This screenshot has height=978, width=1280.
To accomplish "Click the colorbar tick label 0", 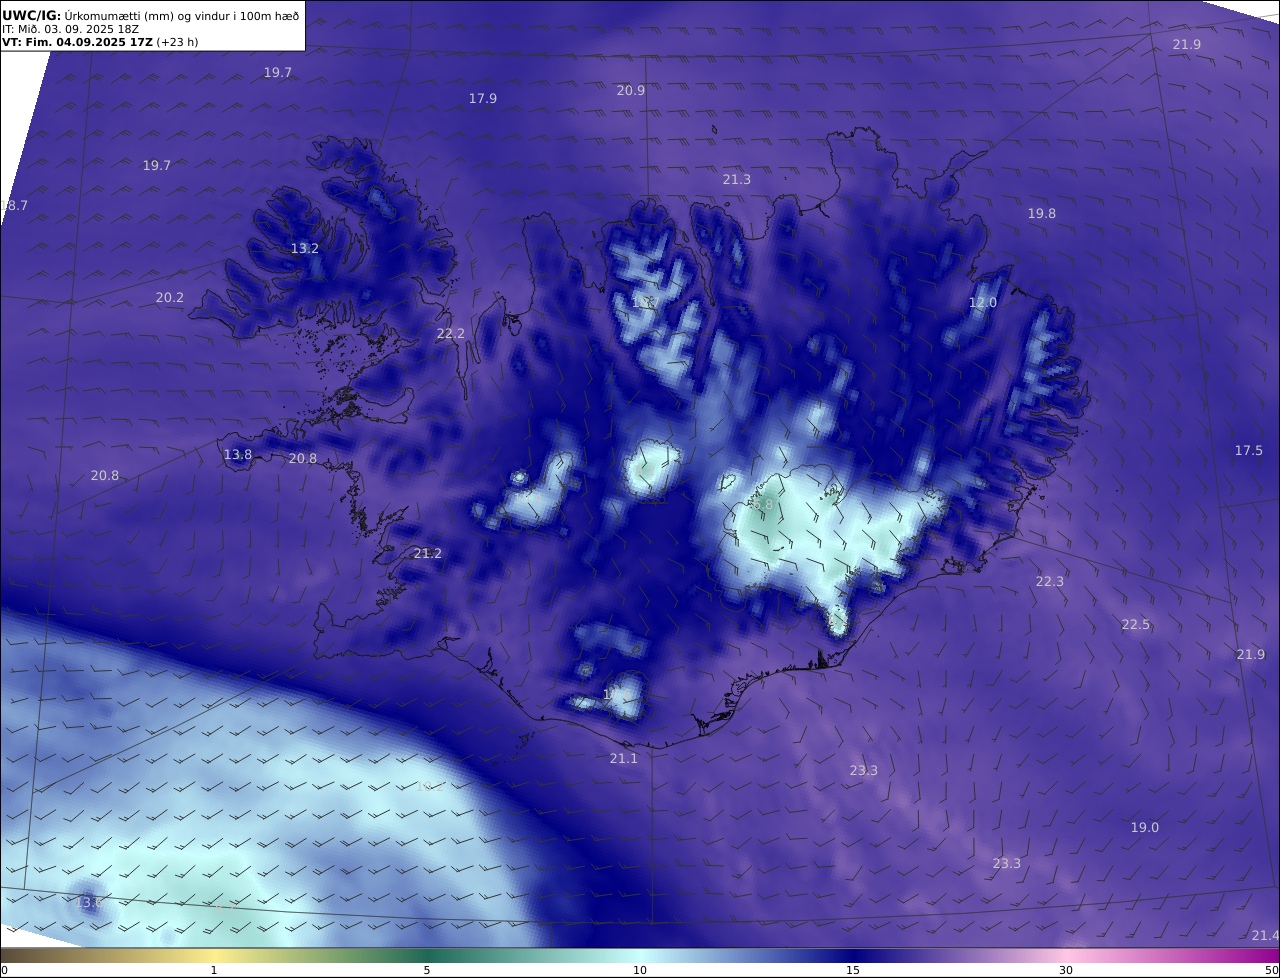I will tap(4, 970).
